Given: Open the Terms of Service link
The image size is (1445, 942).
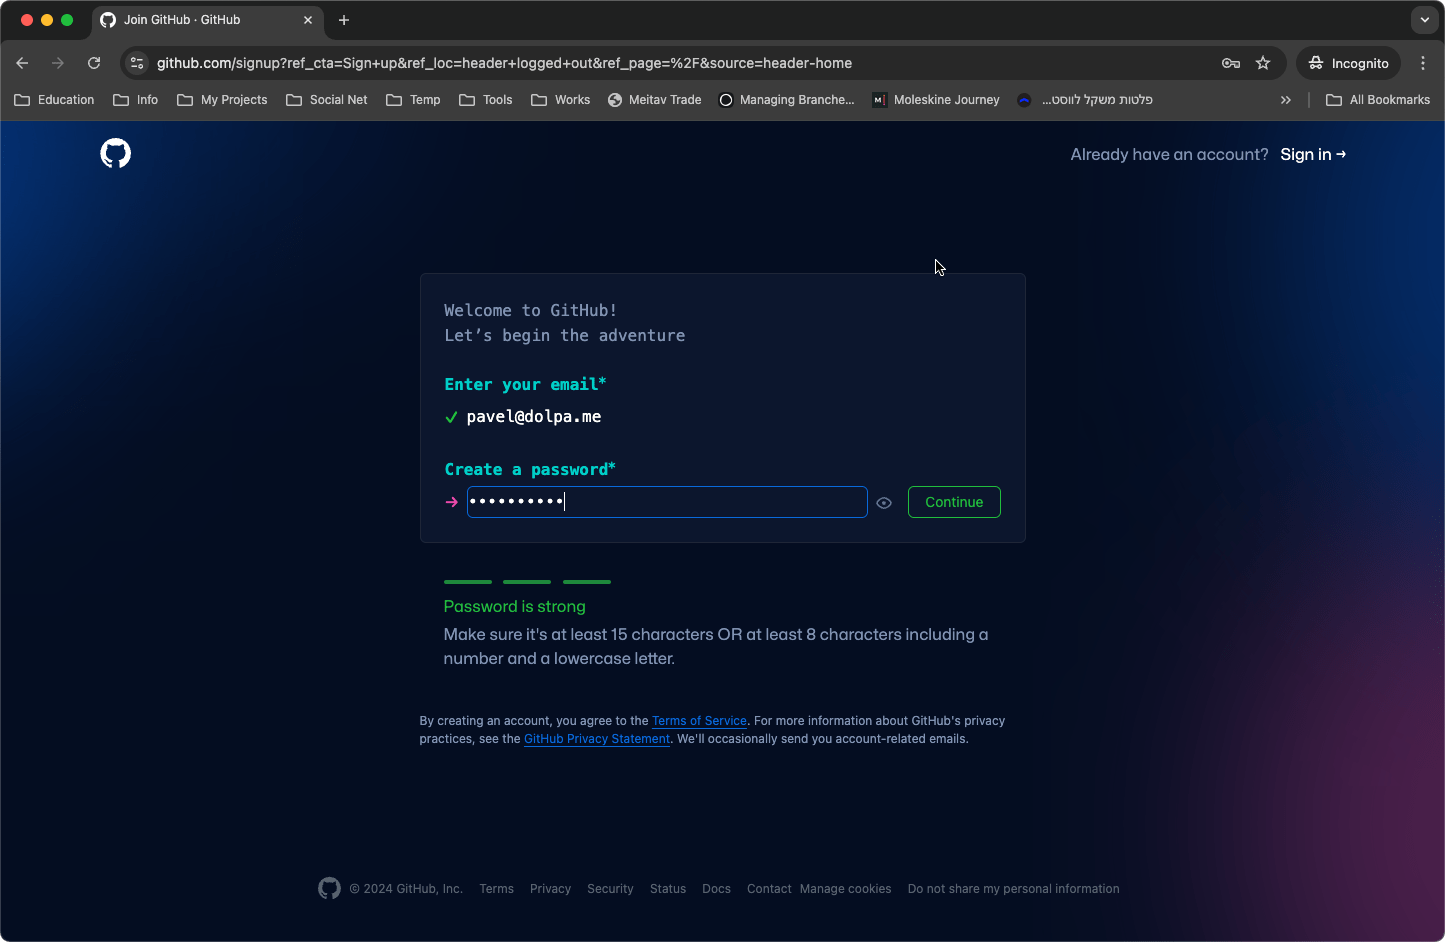Looking at the screenshot, I should [699, 721].
